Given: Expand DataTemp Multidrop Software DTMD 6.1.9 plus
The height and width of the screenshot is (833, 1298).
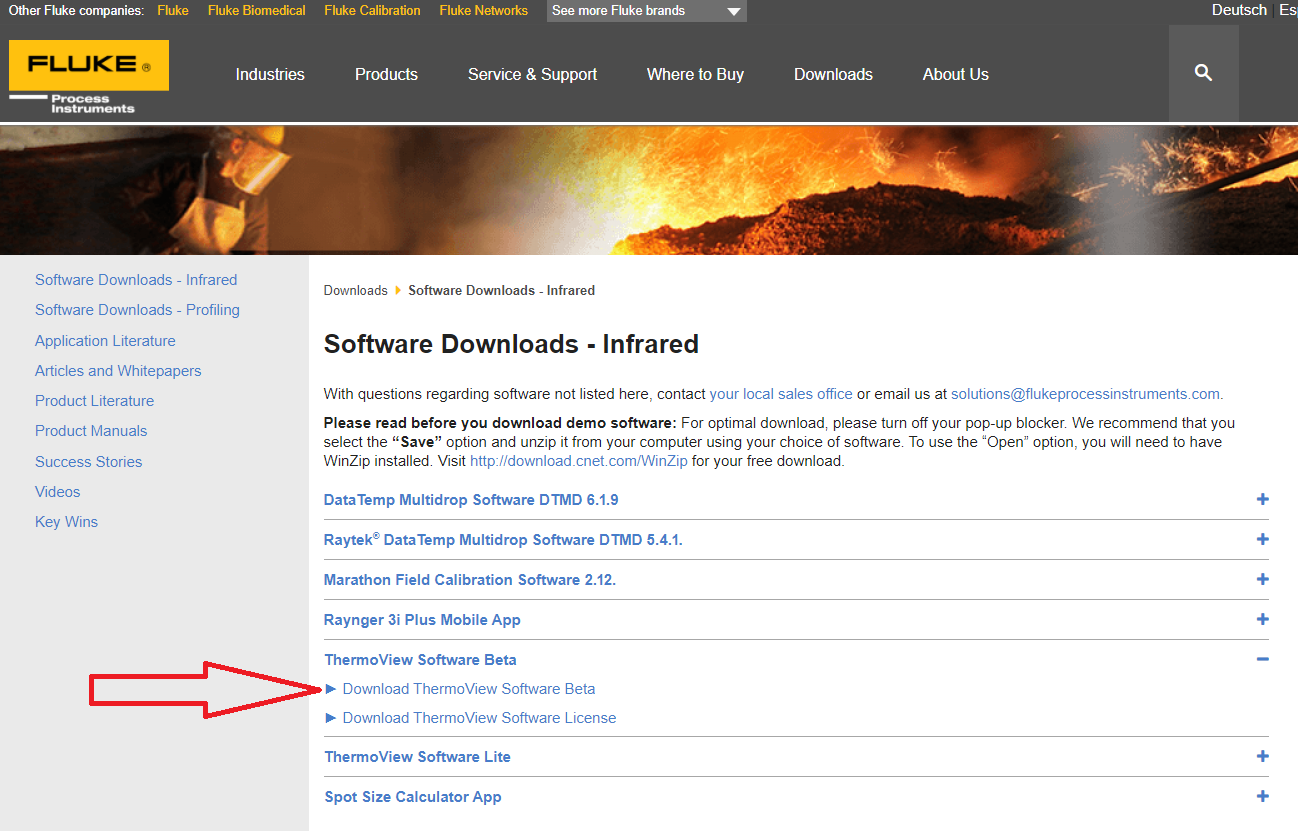Looking at the screenshot, I should click(1262, 500).
